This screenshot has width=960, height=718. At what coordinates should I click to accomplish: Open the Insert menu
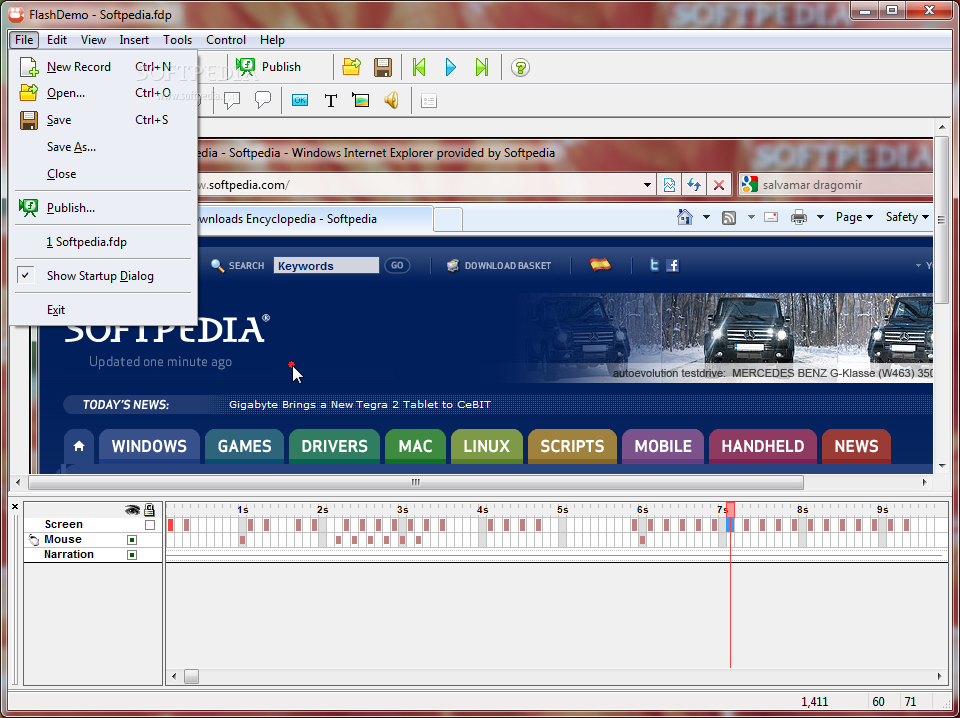coord(134,40)
